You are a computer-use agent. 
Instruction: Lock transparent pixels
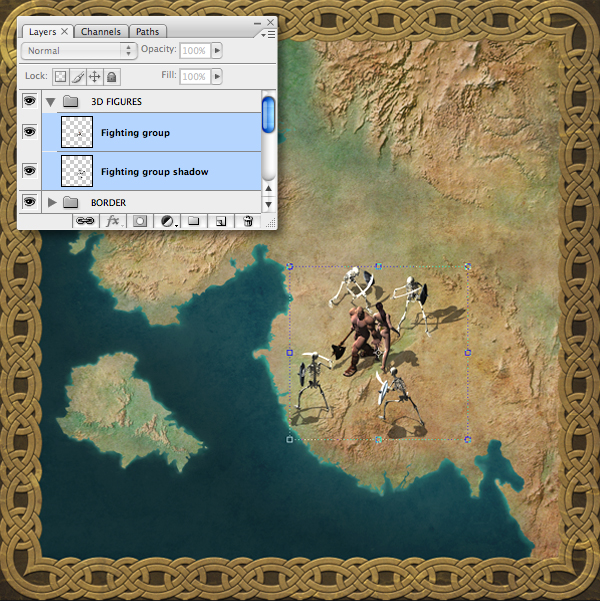[x=60, y=77]
